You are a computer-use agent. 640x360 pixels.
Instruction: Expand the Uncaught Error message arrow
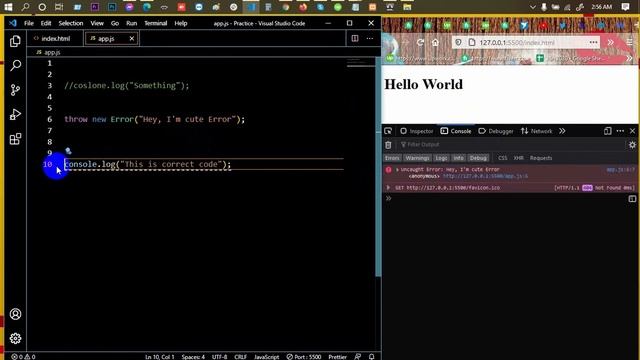[397, 169]
